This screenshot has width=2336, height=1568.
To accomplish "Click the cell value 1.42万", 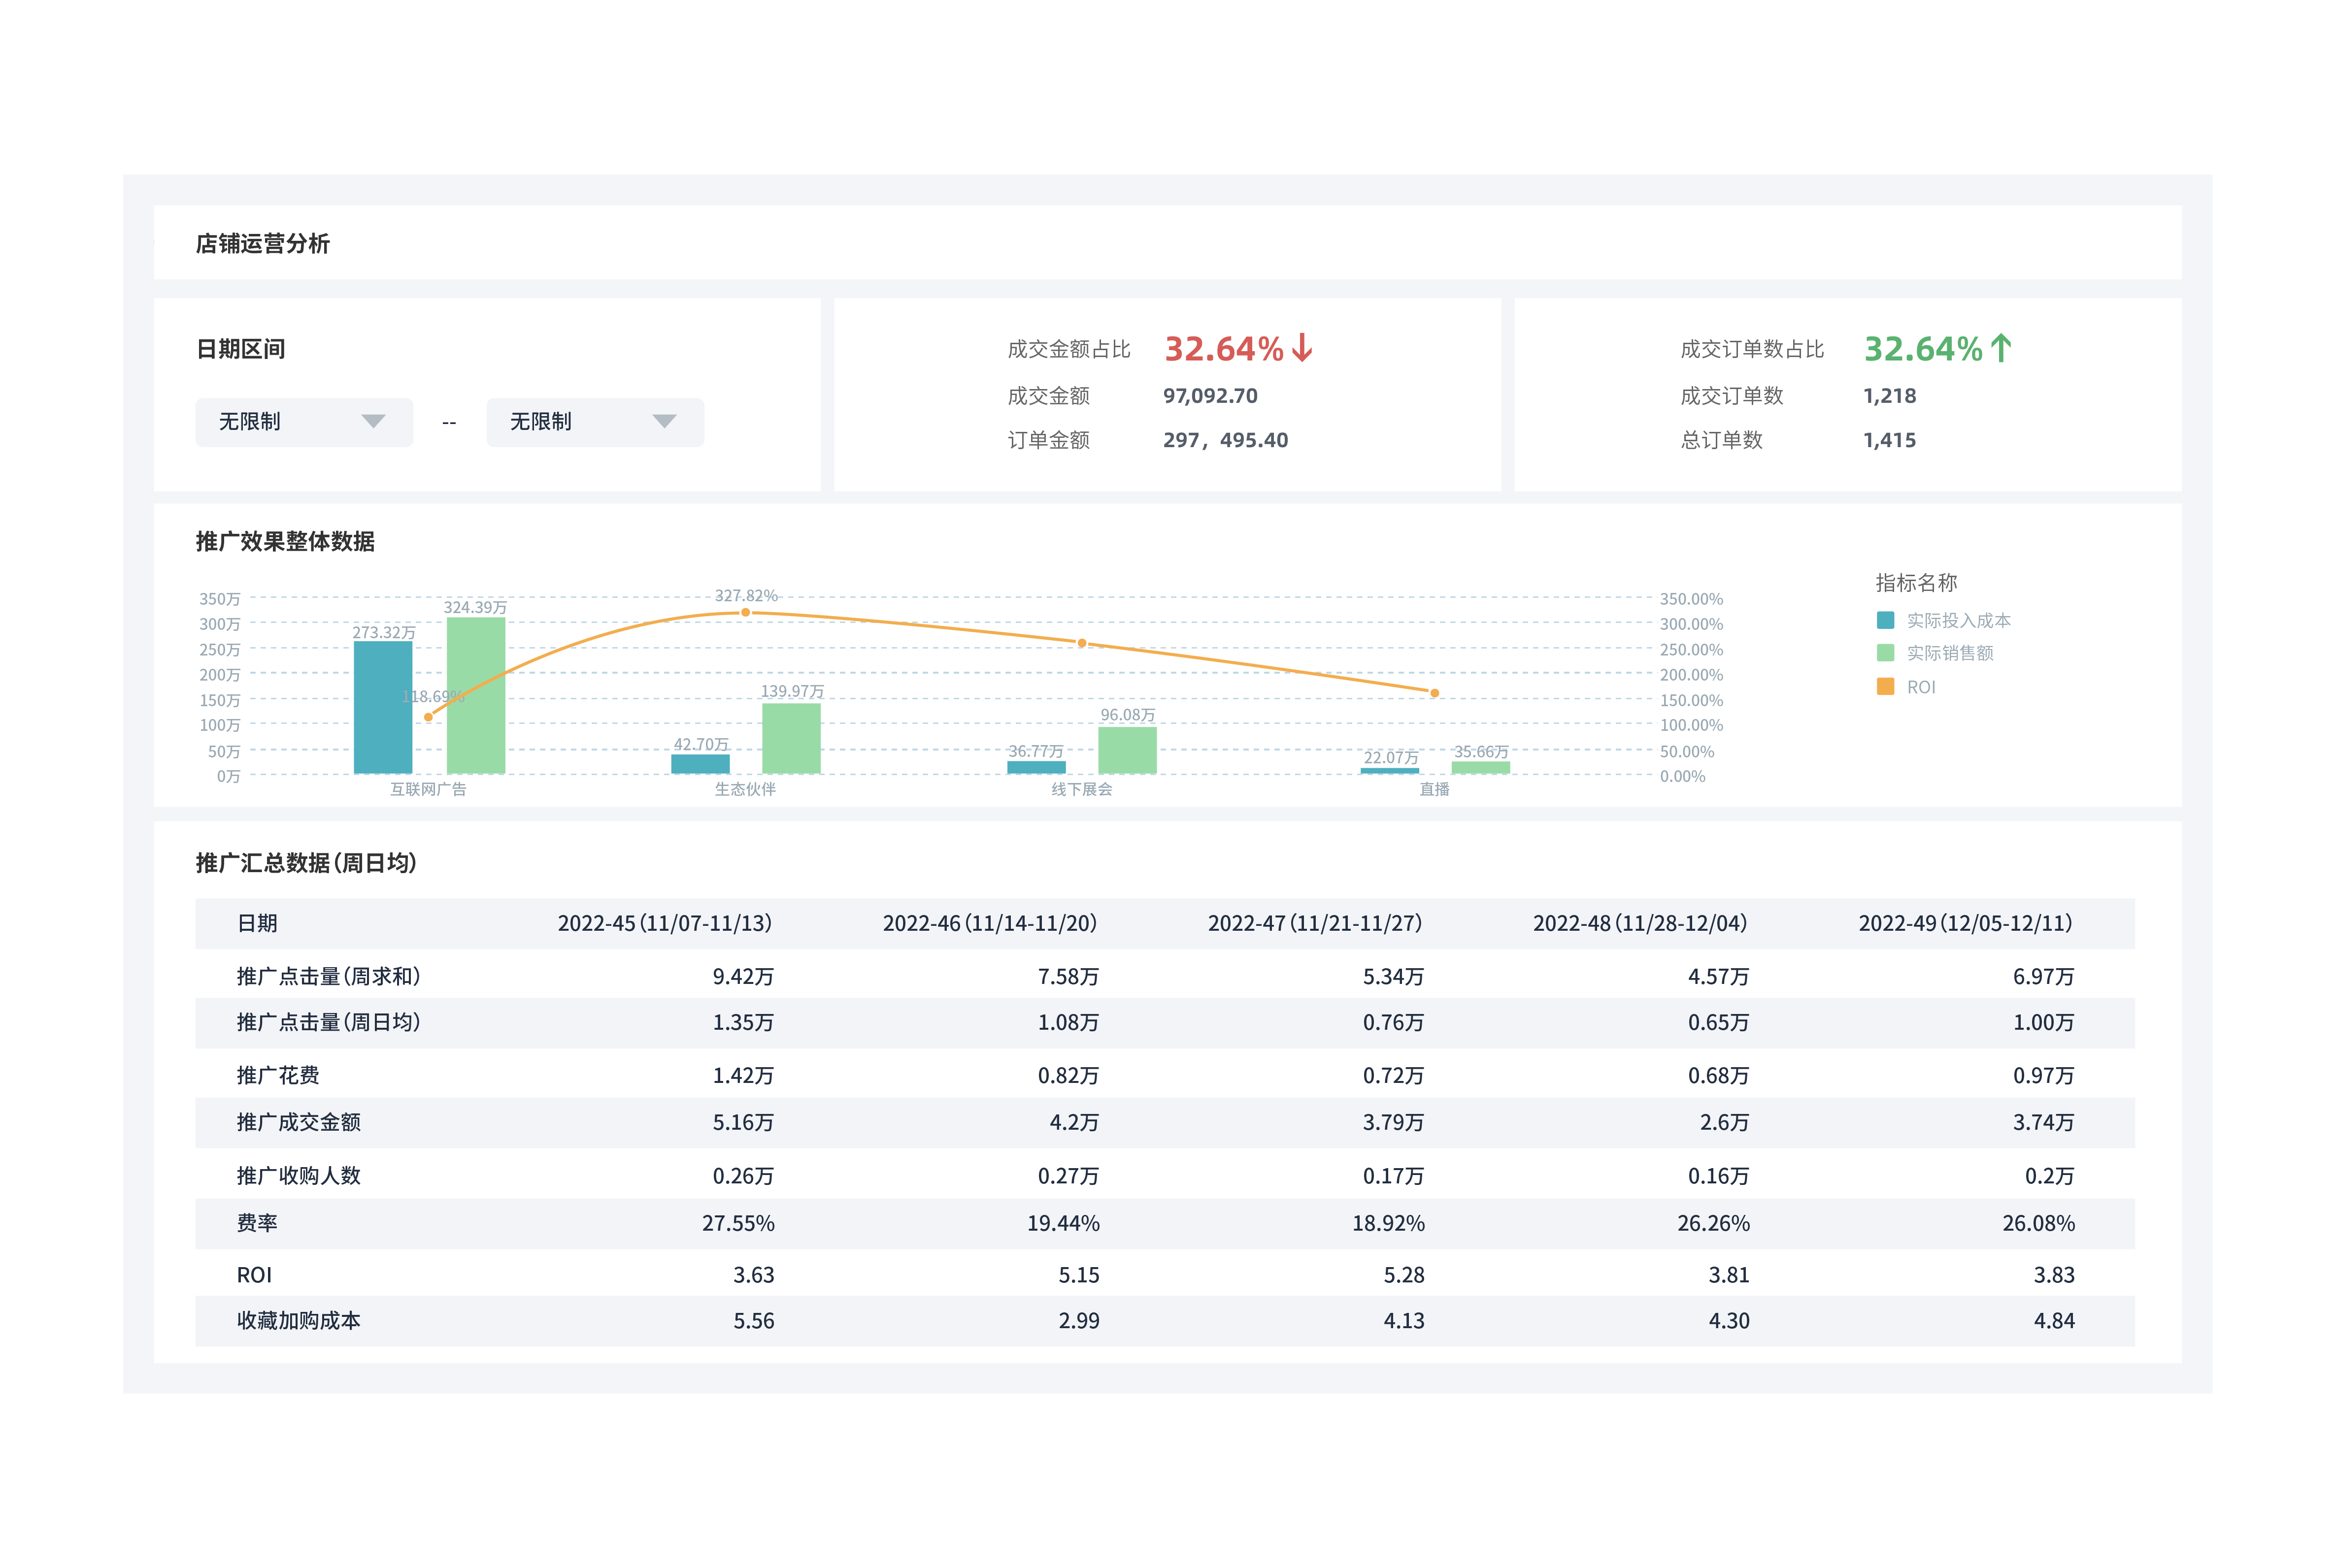I will [743, 1076].
